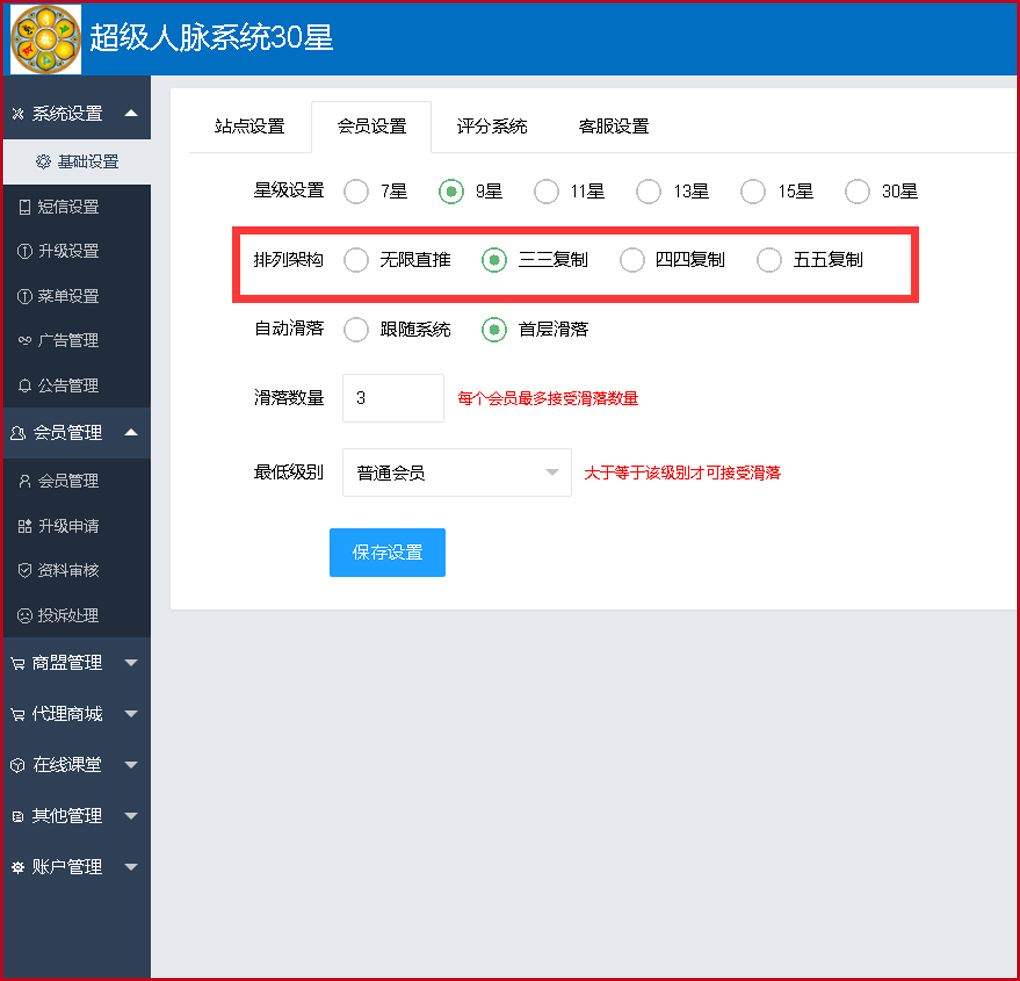Open 广告管理 from the sidebar
The width and height of the screenshot is (1020, 981).
pyautogui.click(x=60, y=340)
